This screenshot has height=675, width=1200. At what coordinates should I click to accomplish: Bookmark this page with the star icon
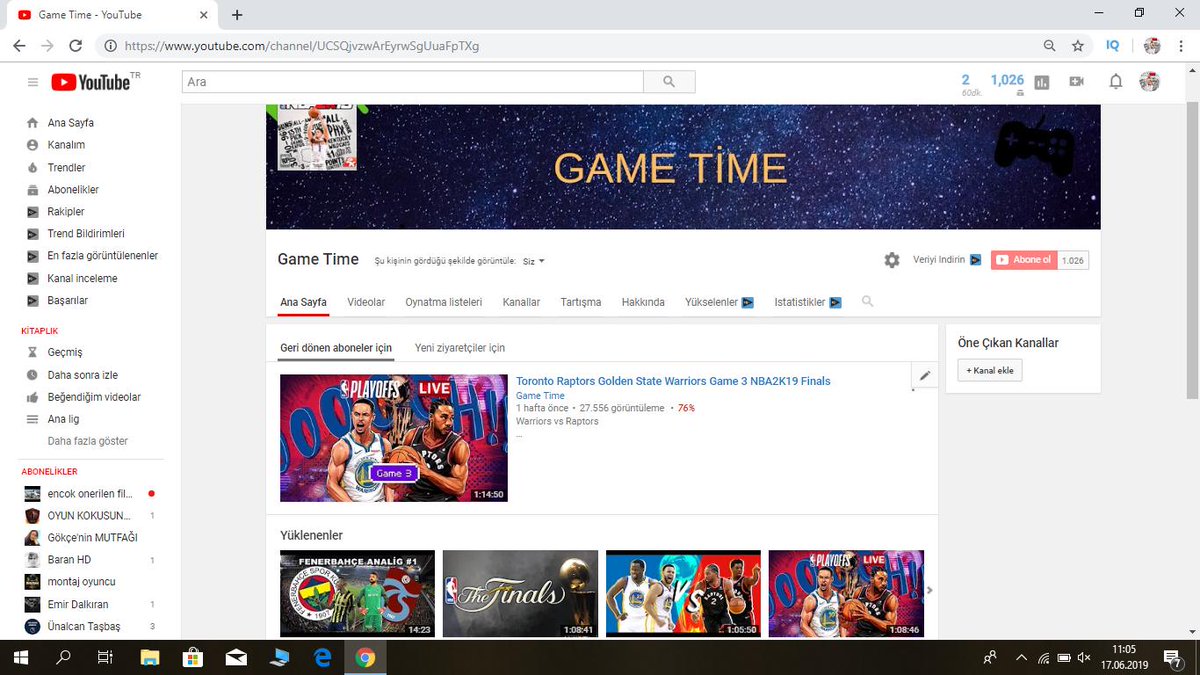(x=1077, y=46)
